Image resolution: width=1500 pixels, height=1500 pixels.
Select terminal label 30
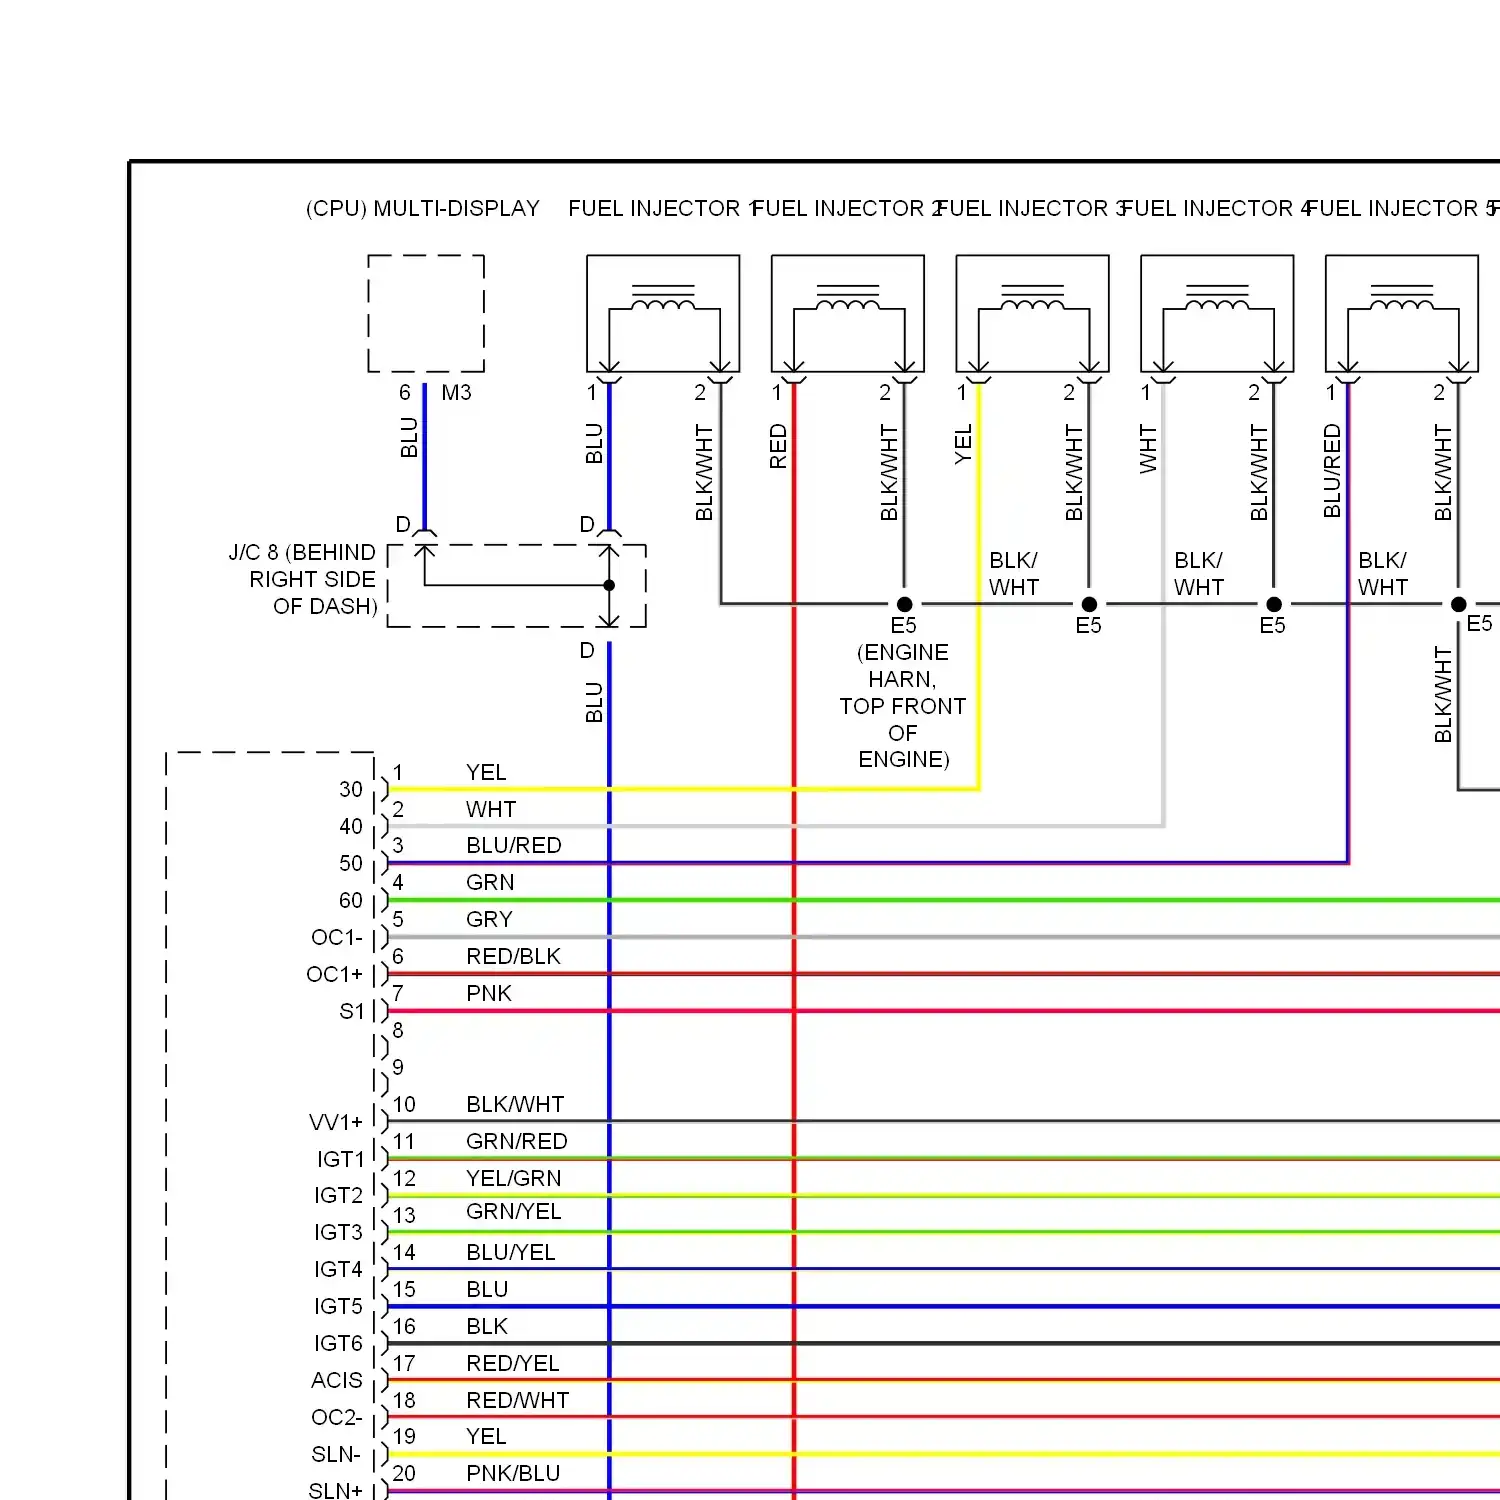pyautogui.click(x=351, y=789)
